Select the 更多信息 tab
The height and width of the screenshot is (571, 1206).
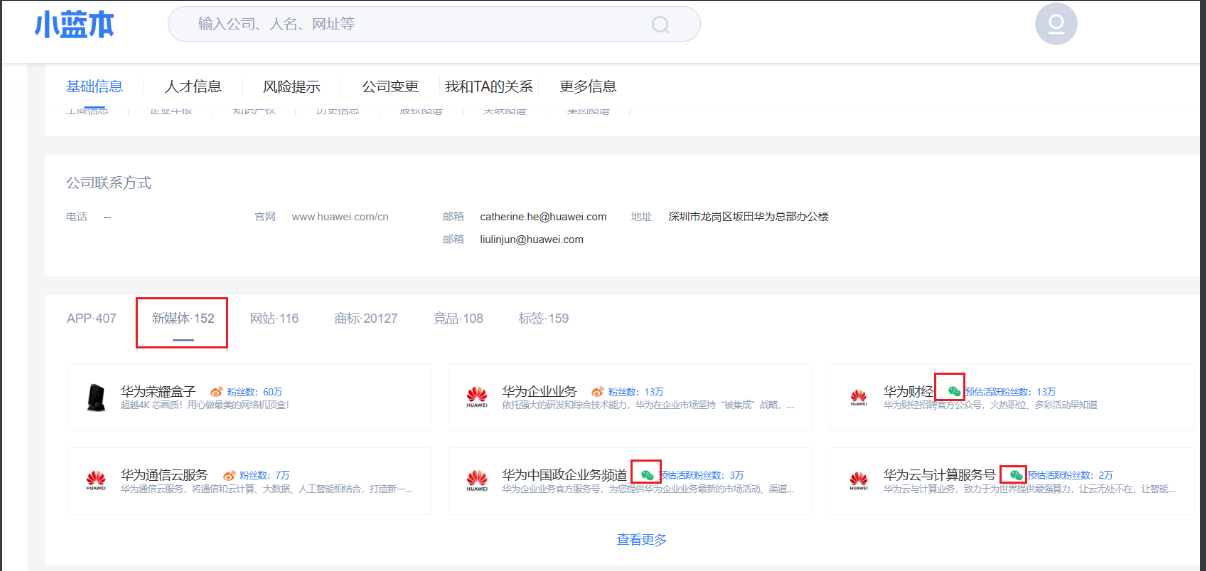[588, 86]
